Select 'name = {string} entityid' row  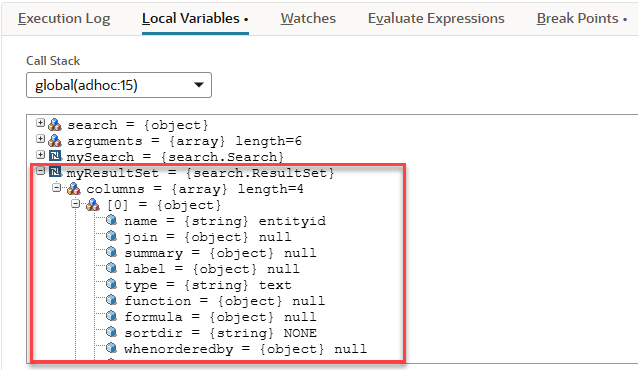[x=225, y=221]
